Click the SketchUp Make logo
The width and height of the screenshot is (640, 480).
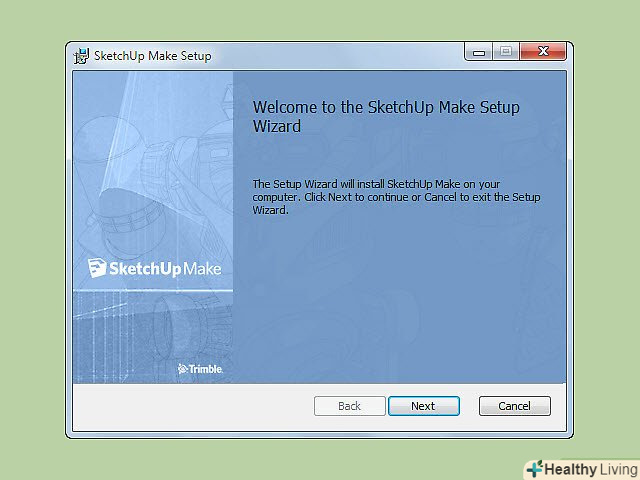click(154, 268)
